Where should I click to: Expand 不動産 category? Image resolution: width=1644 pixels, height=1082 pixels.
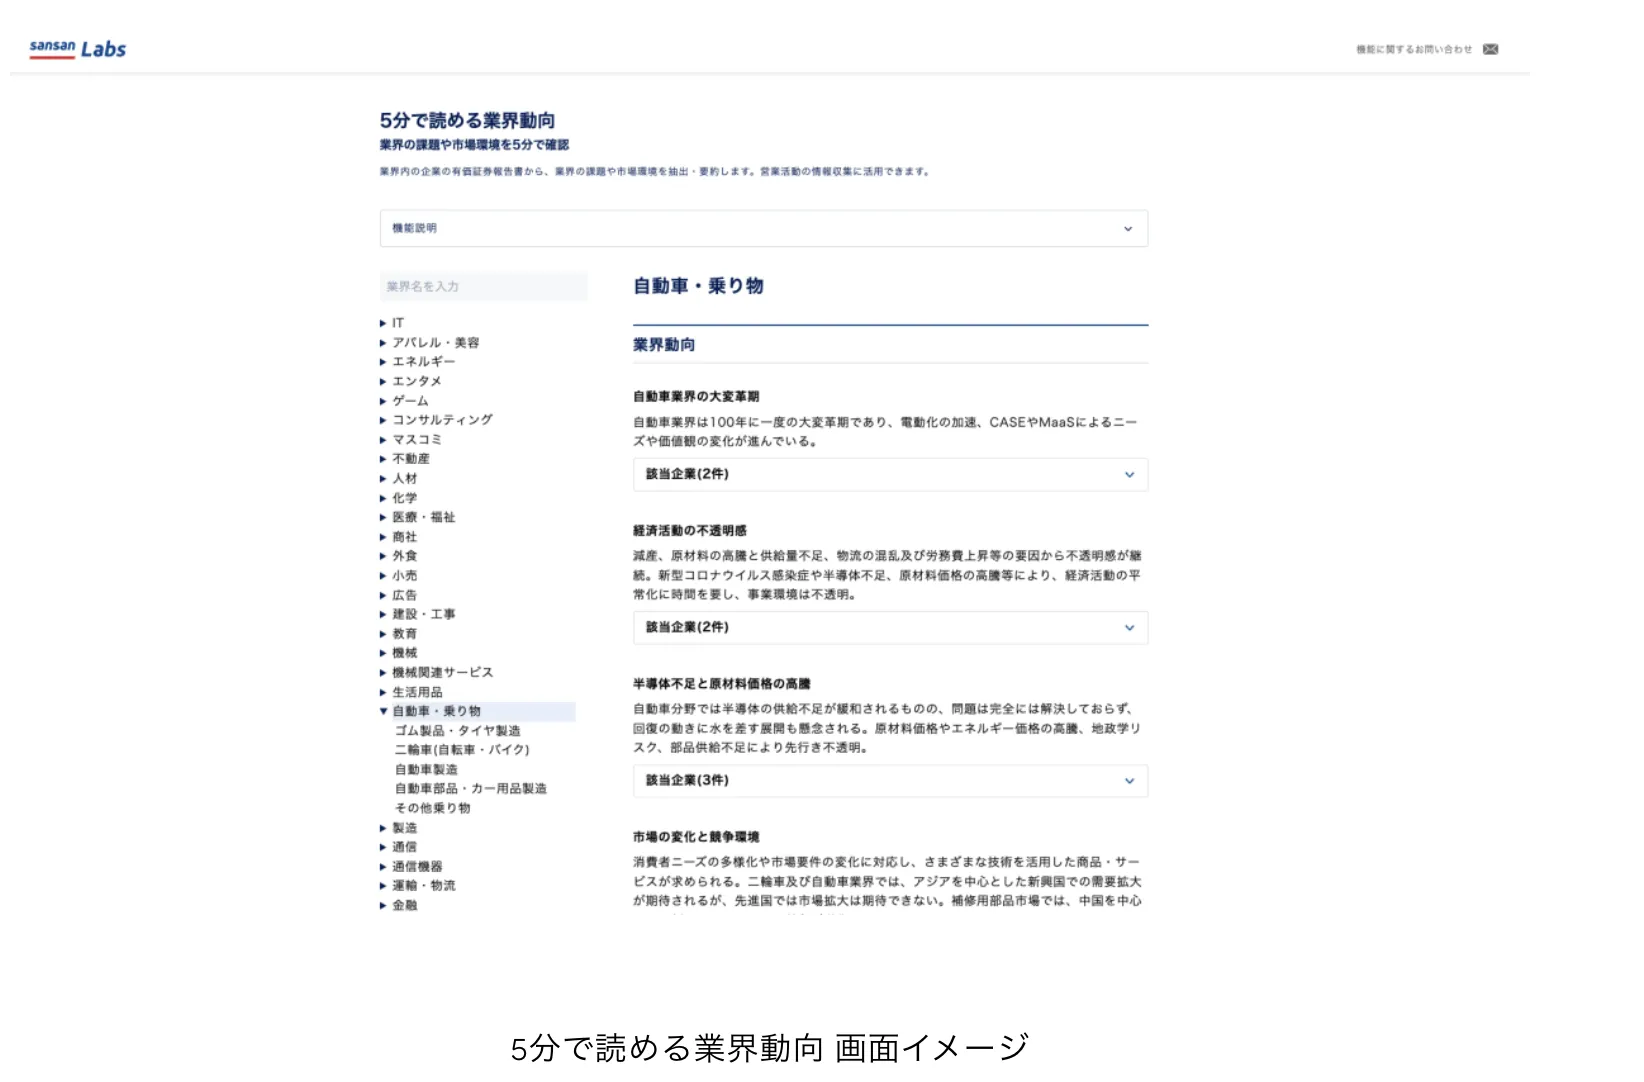[404, 459]
